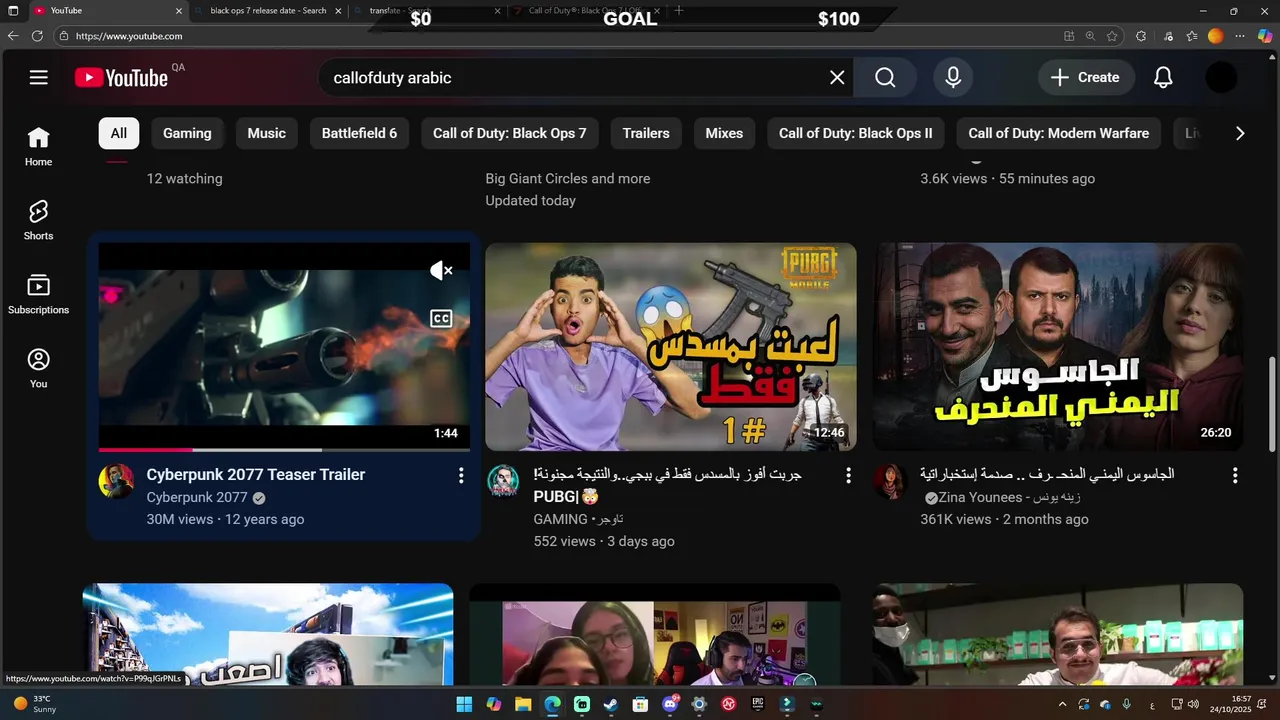Viewport: 1280px width, 720px height.
Task: Click the magnifier search button
Action: (x=885, y=77)
